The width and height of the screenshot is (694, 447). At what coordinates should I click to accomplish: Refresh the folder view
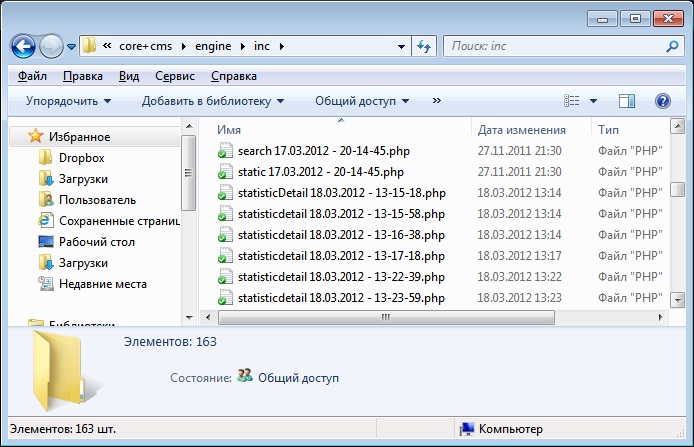[424, 46]
